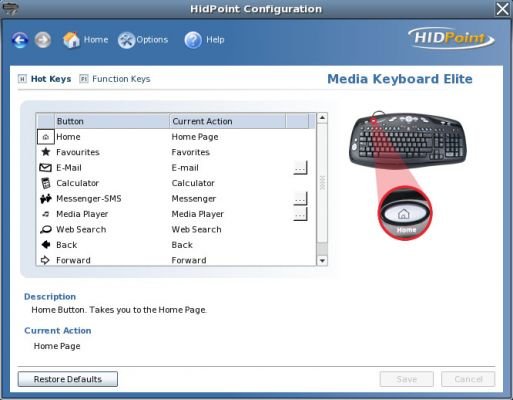Click the grey forward arrow icon
This screenshot has height=400, width=513.
pyautogui.click(x=43, y=40)
